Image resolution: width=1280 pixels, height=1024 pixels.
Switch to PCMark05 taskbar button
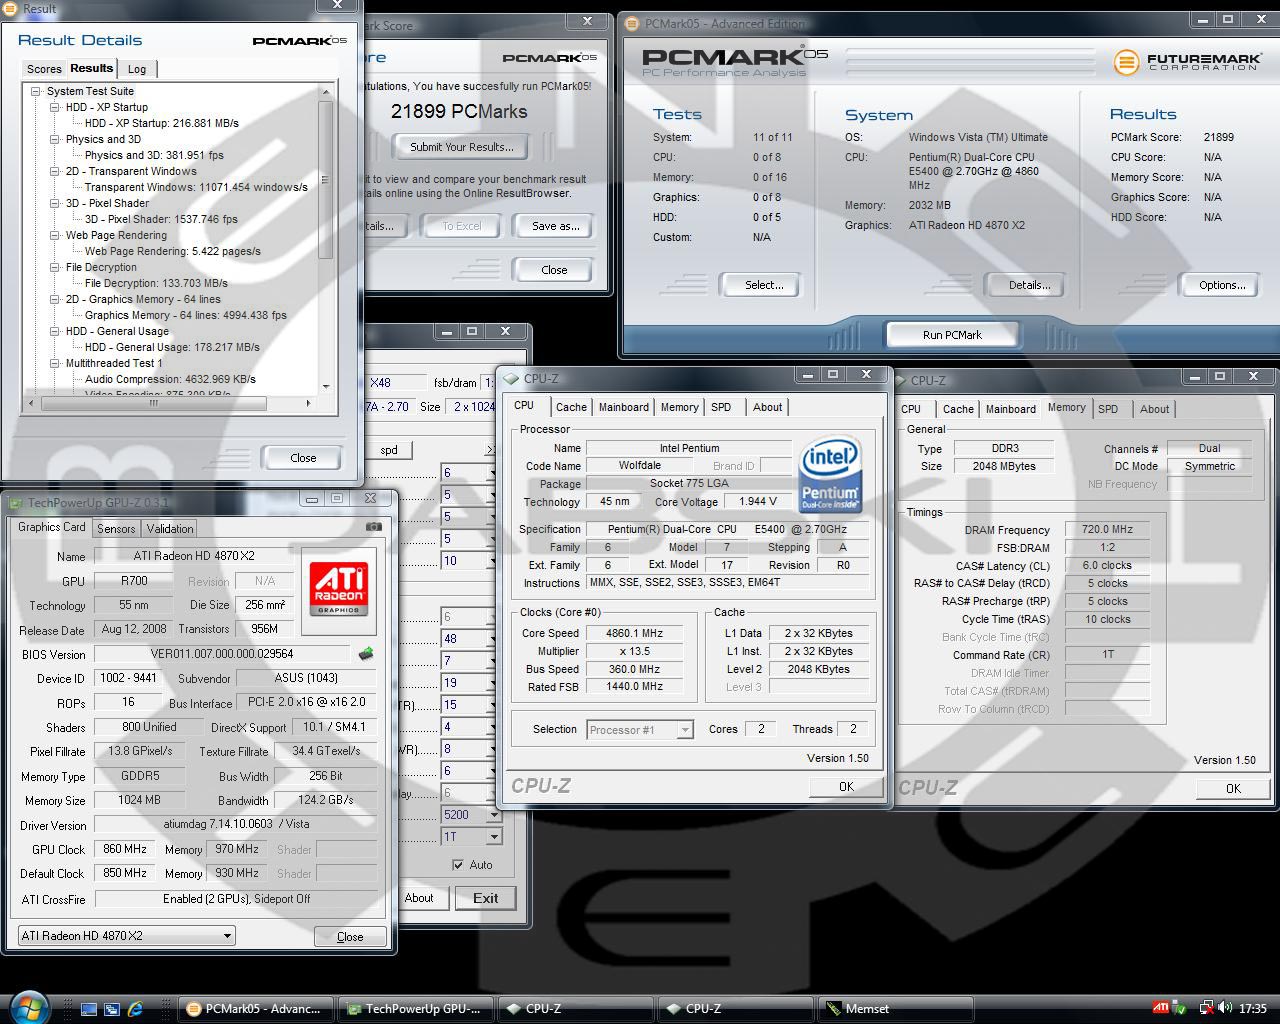click(255, 1009)
